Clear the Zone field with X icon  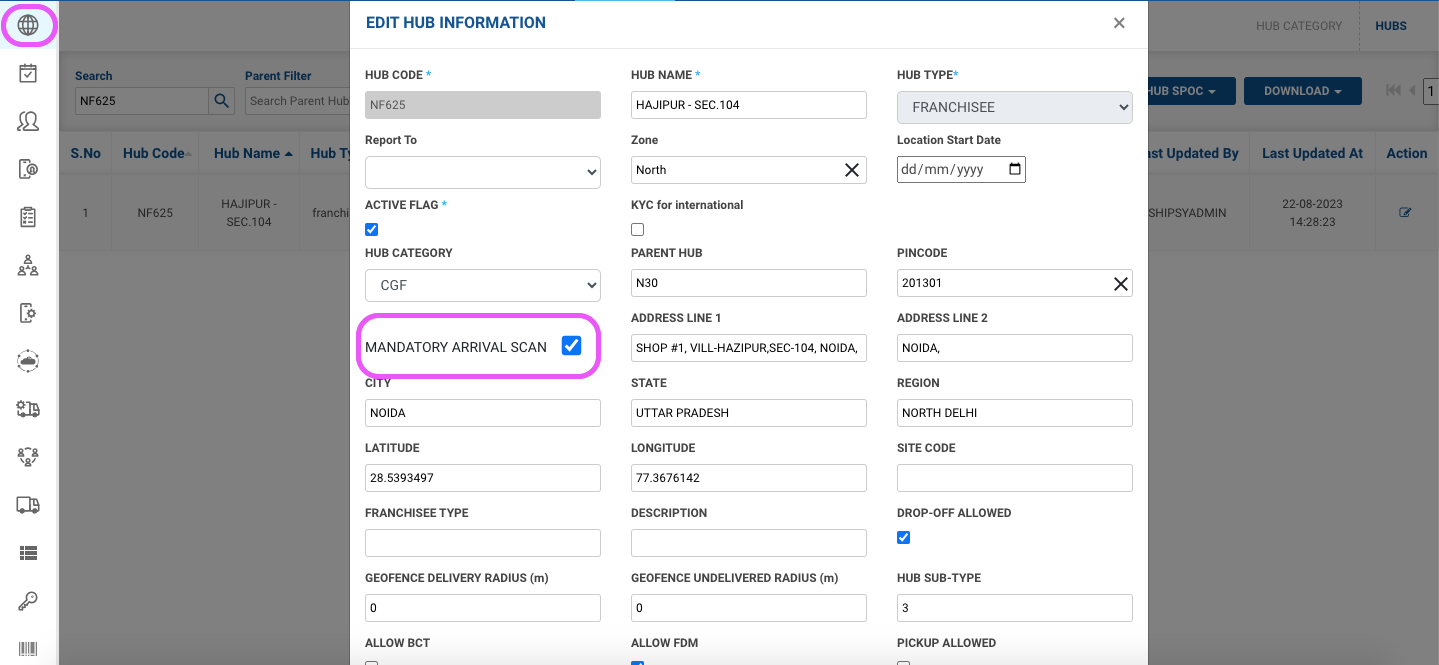click(852, 170)
